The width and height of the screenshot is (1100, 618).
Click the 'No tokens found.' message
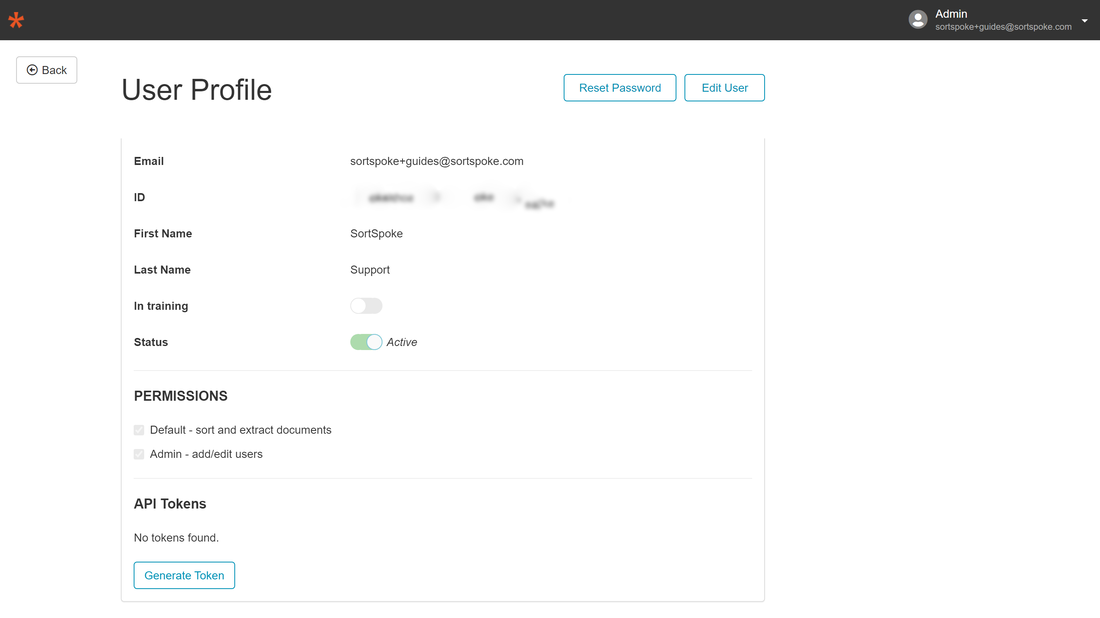pos(176,538)
